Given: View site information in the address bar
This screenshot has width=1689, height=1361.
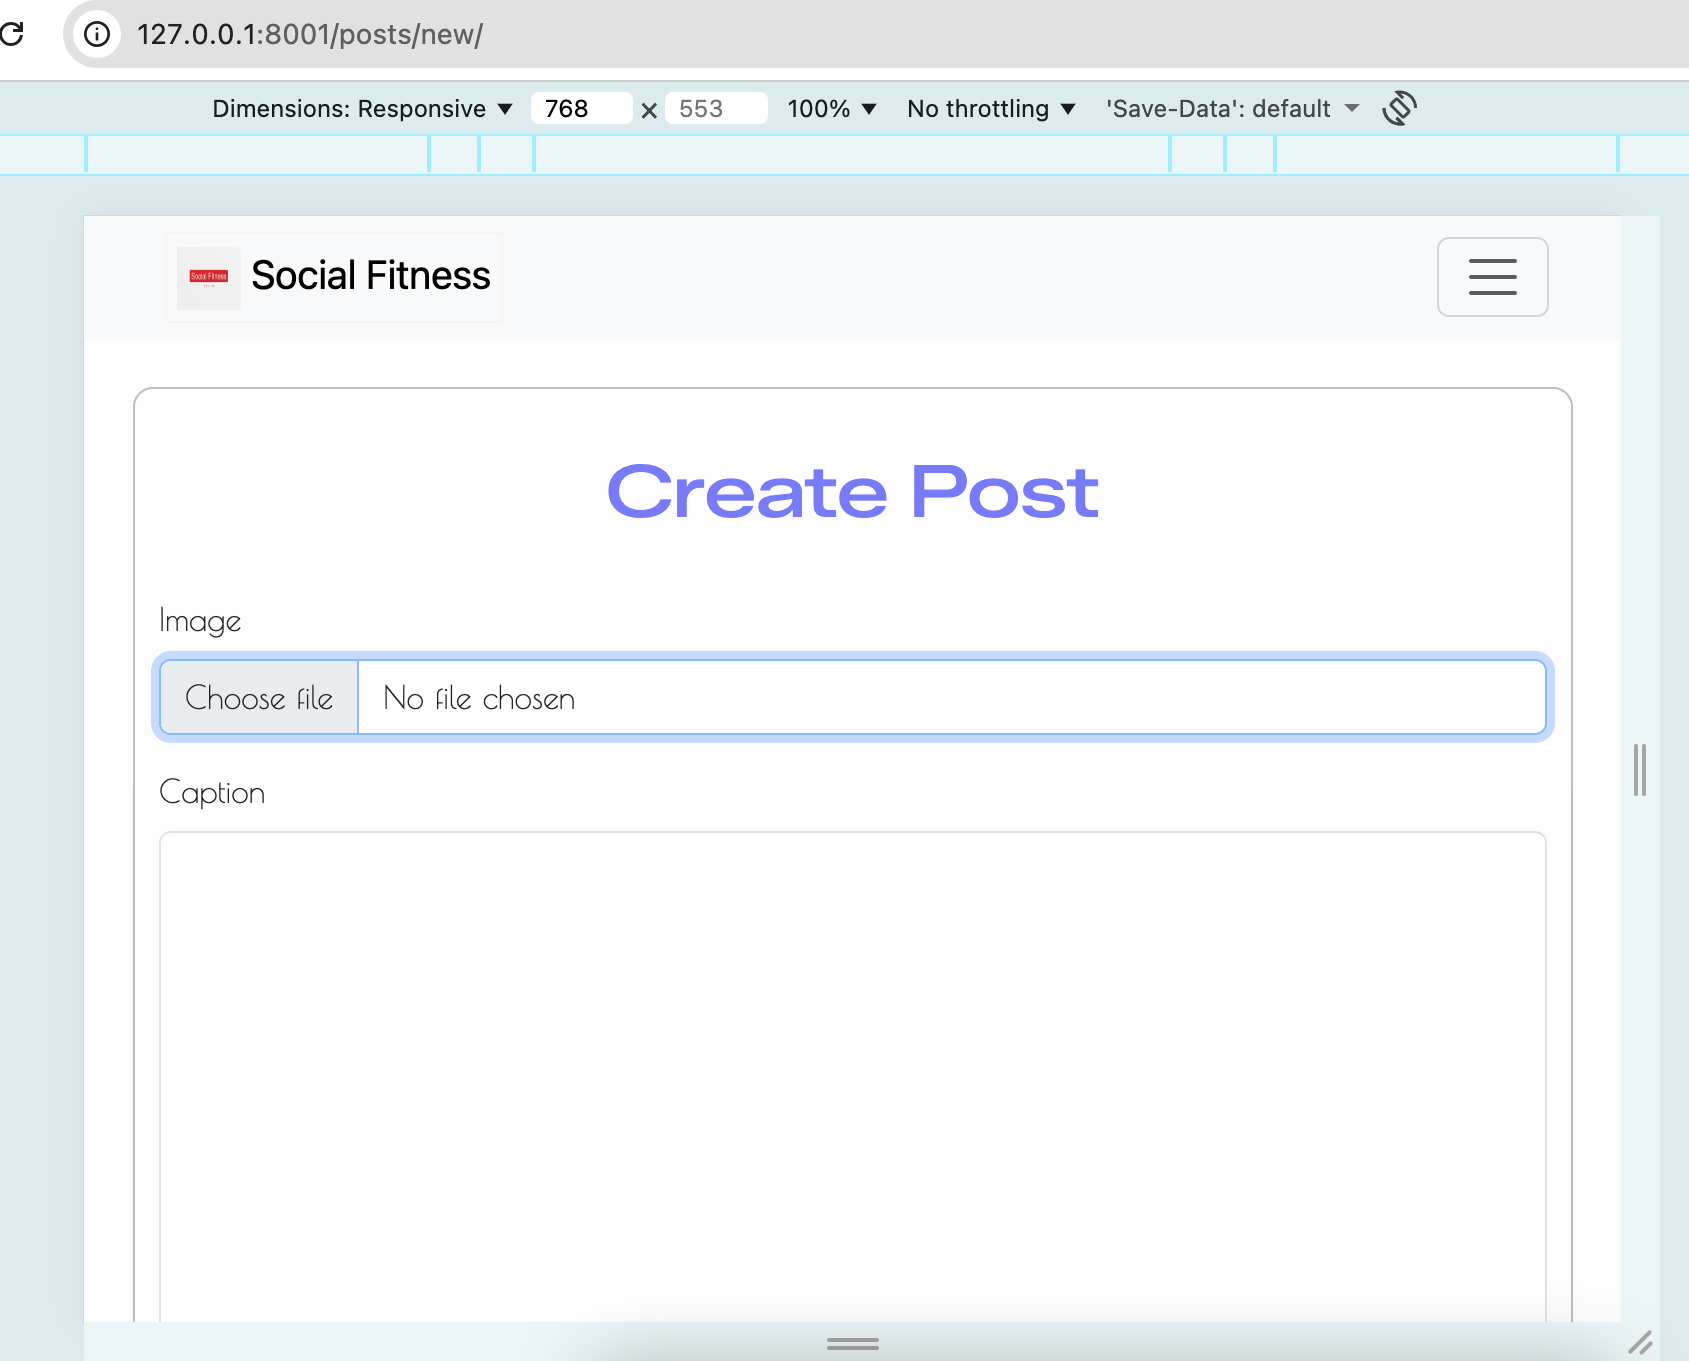Looking at the screenshot, I should coord(96,34).
